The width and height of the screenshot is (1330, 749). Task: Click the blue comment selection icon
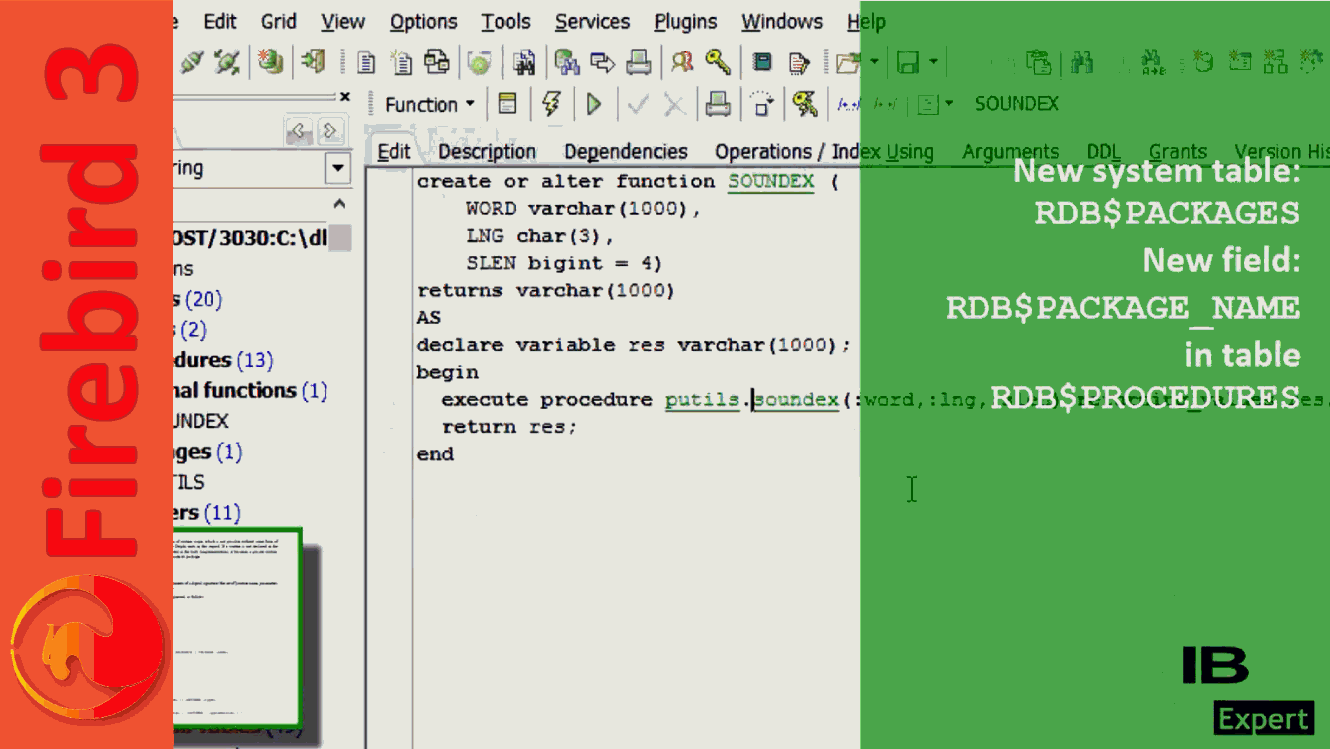(x=850, y=104)
